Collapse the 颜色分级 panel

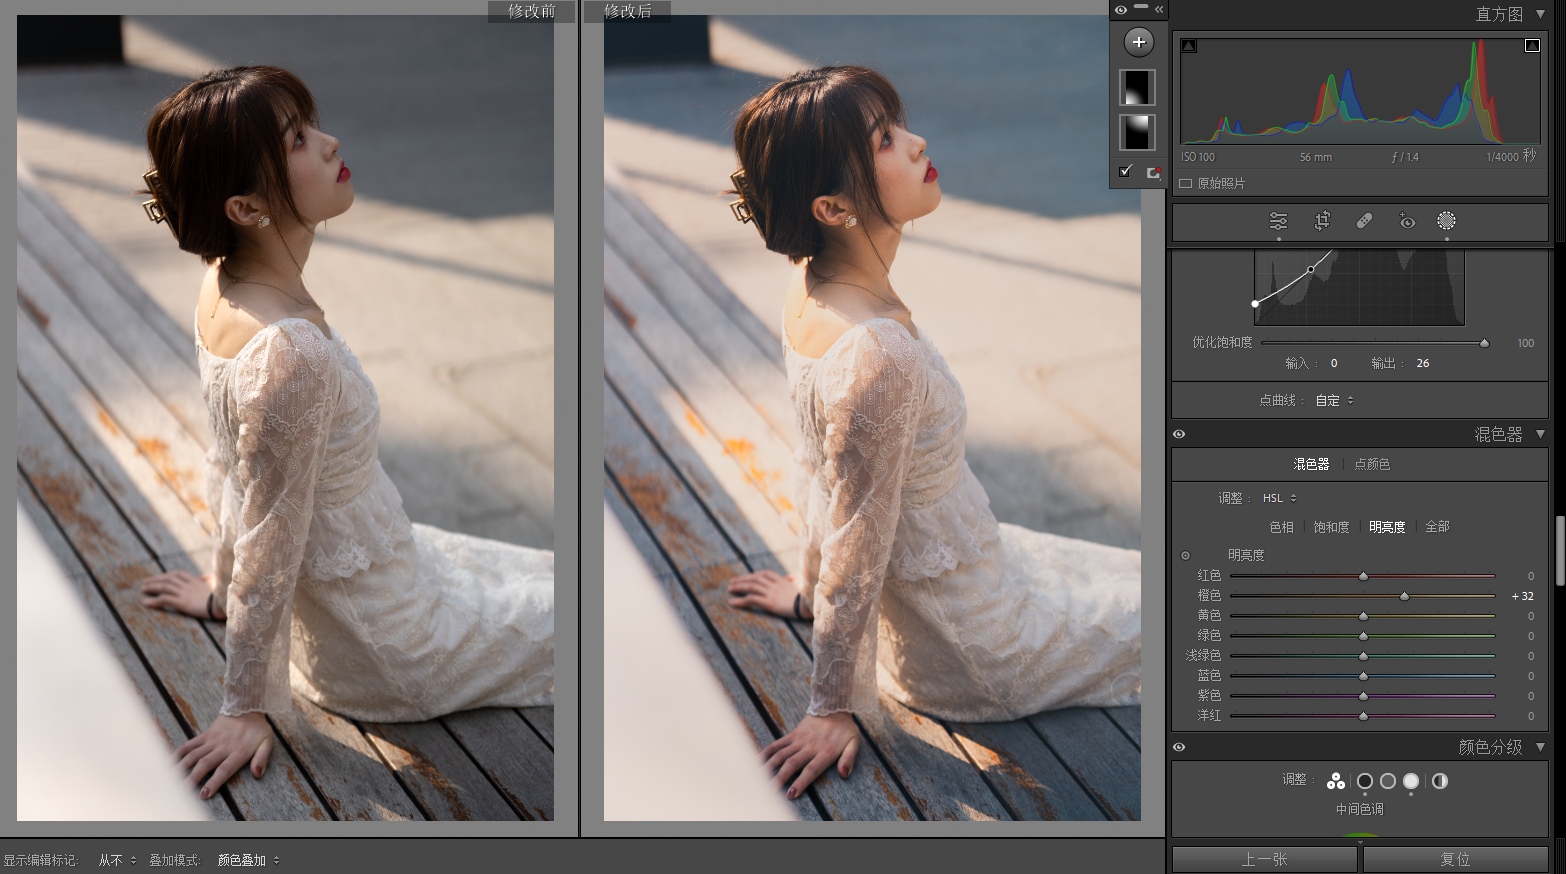(x=1541, y=747)
